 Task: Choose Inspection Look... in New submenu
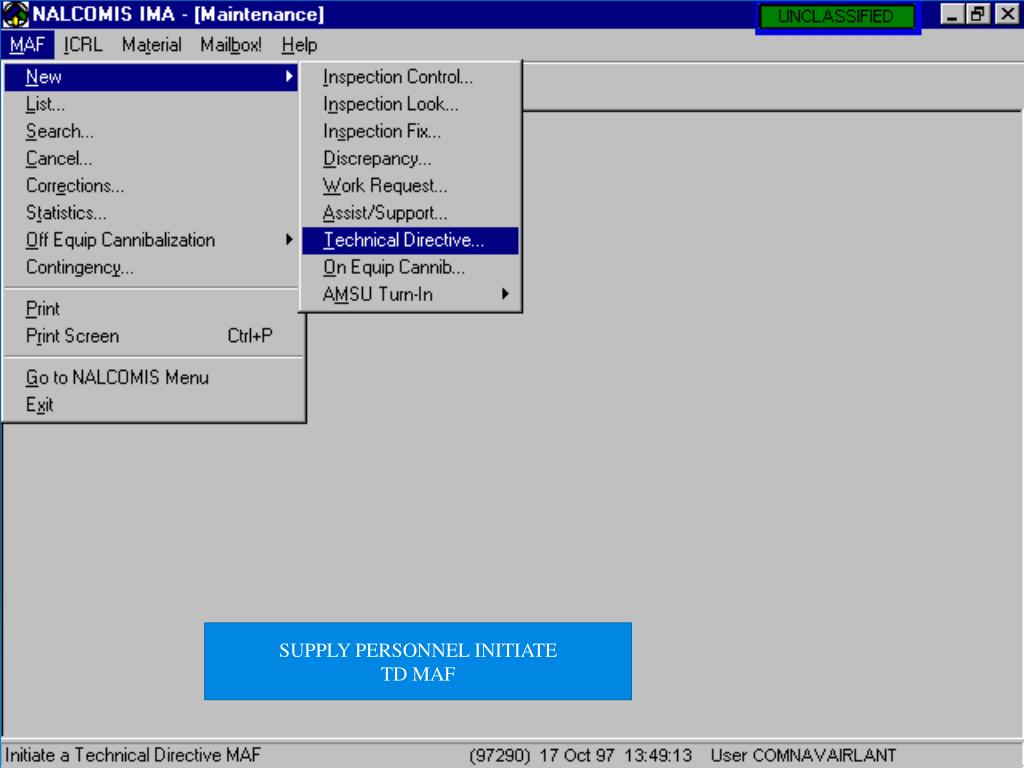[x=410, y=104]
